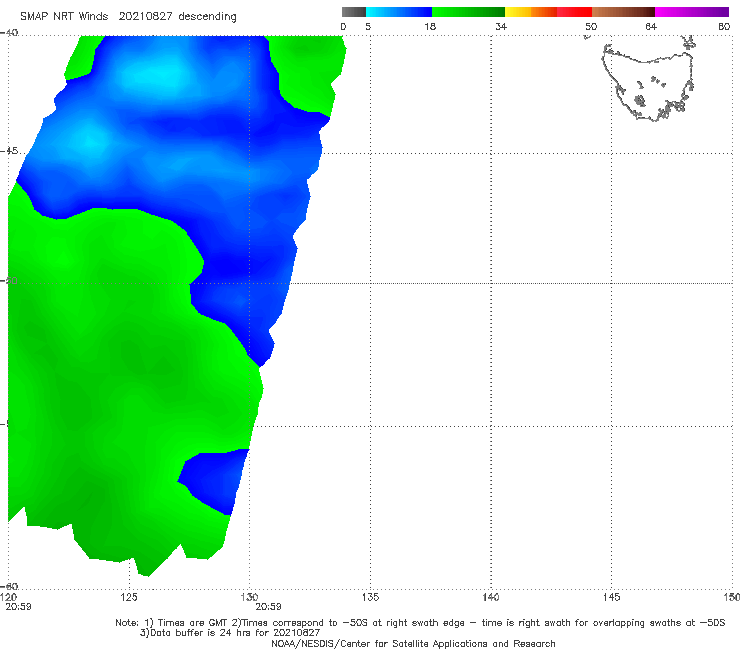Select the yellow-to-red 34–50 color scale segment

pyautogui.click(x=548, y=12)
